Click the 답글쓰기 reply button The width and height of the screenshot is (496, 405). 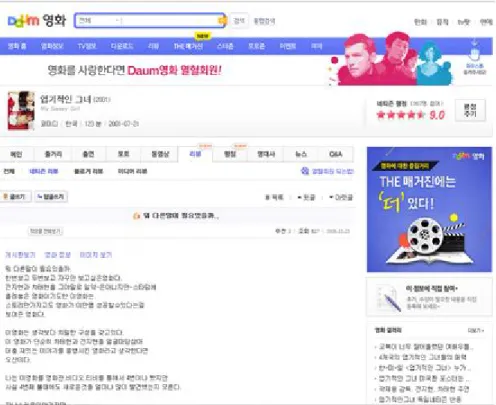tap(51, 197)
